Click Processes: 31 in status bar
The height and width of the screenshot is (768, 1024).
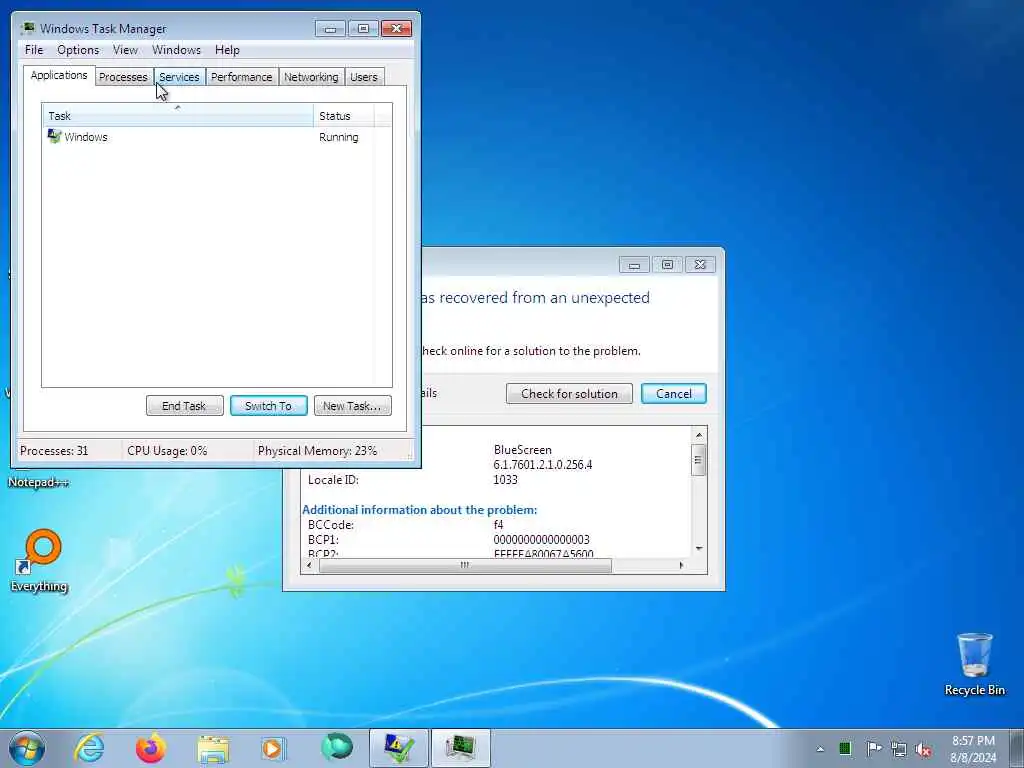coord(54,451)
